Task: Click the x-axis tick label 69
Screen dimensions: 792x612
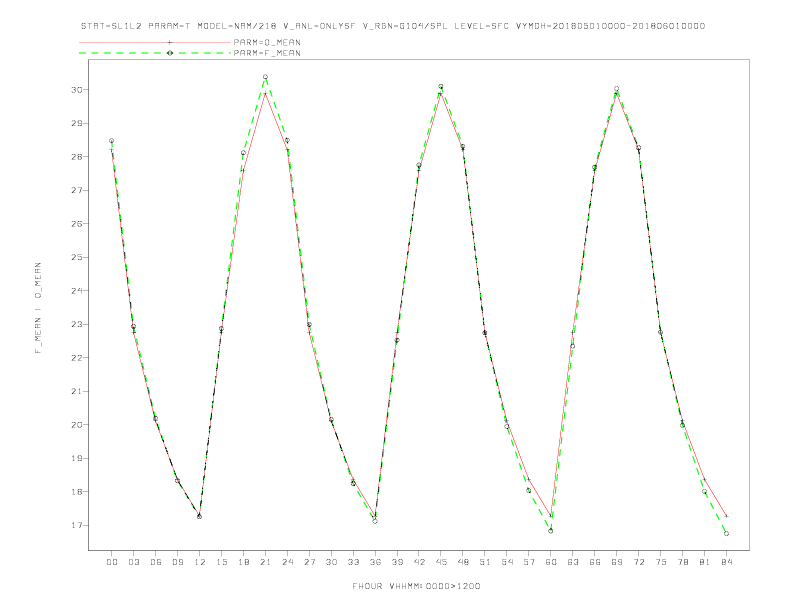Action: [x=616, y=562]
